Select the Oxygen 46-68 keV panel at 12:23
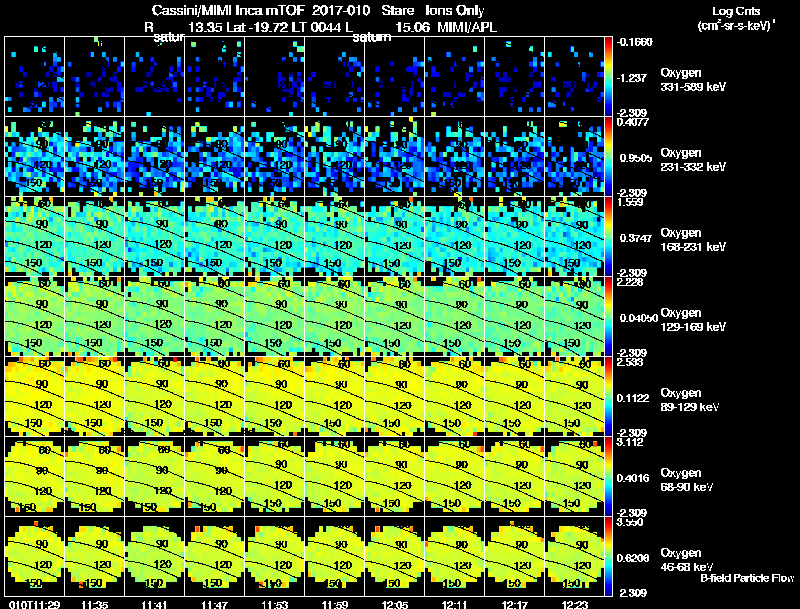The width and height of the screenshot is (800, 609). [x=574, y=556]
